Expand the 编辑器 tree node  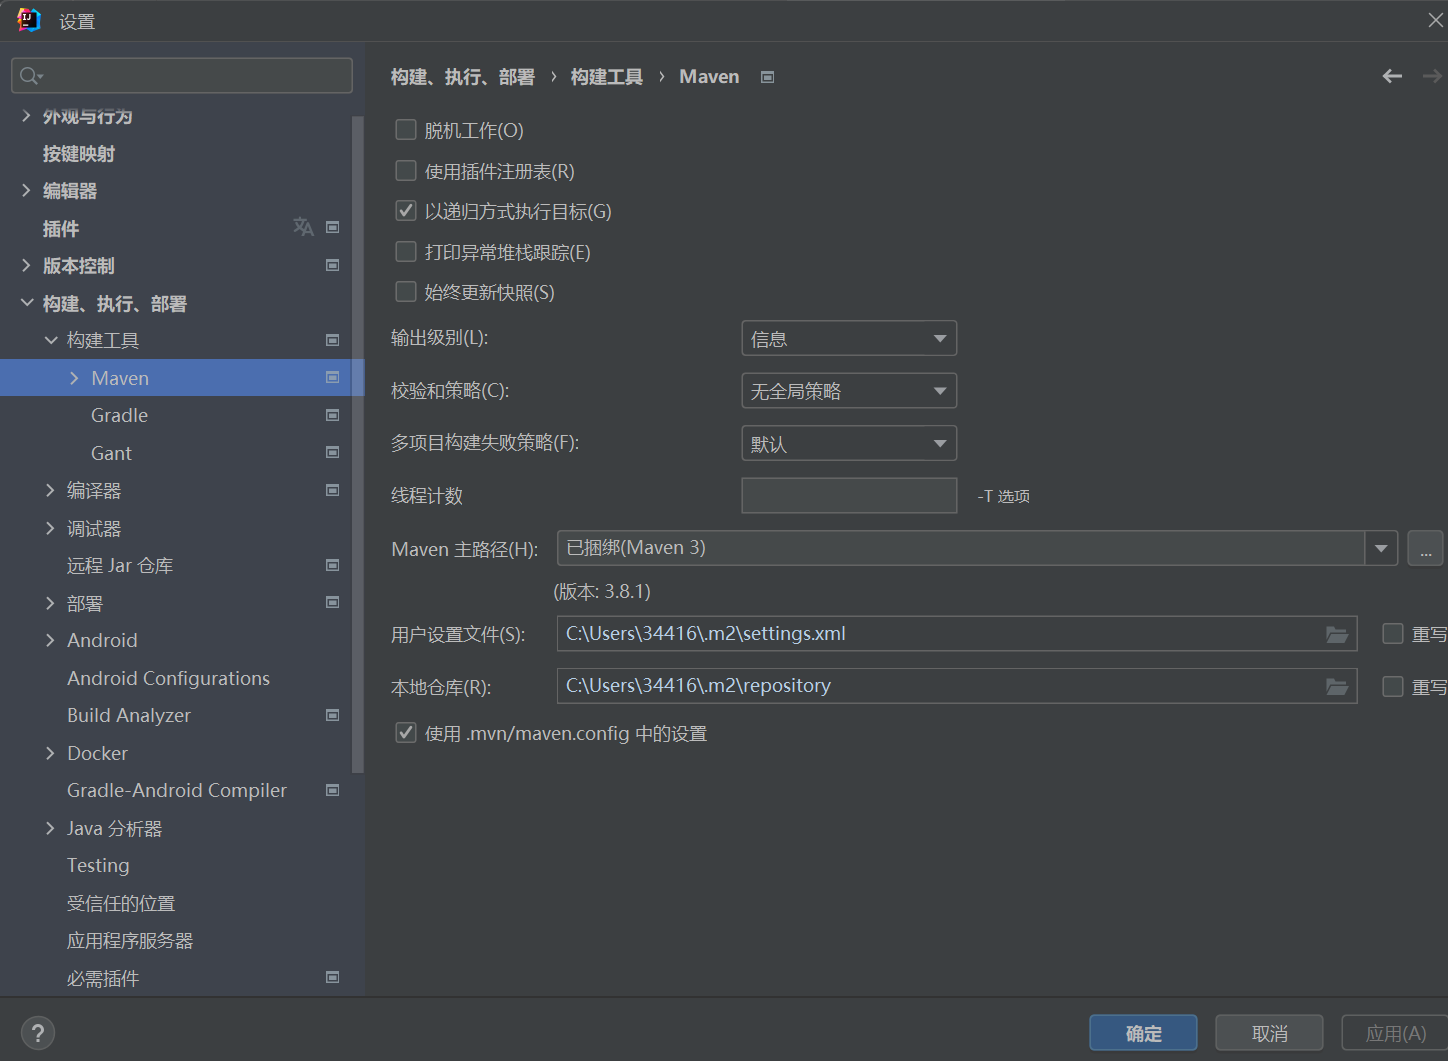point(26,190)
